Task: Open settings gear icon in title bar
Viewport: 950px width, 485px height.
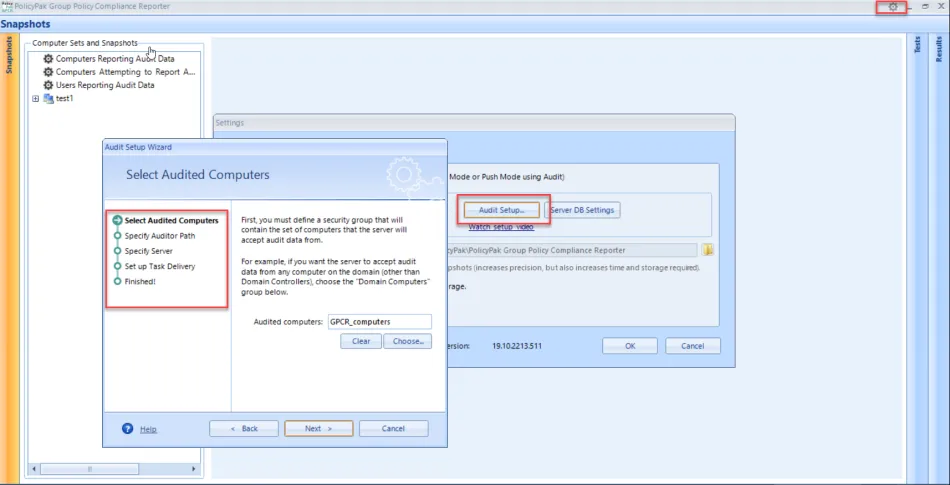Action: [893, 7]
